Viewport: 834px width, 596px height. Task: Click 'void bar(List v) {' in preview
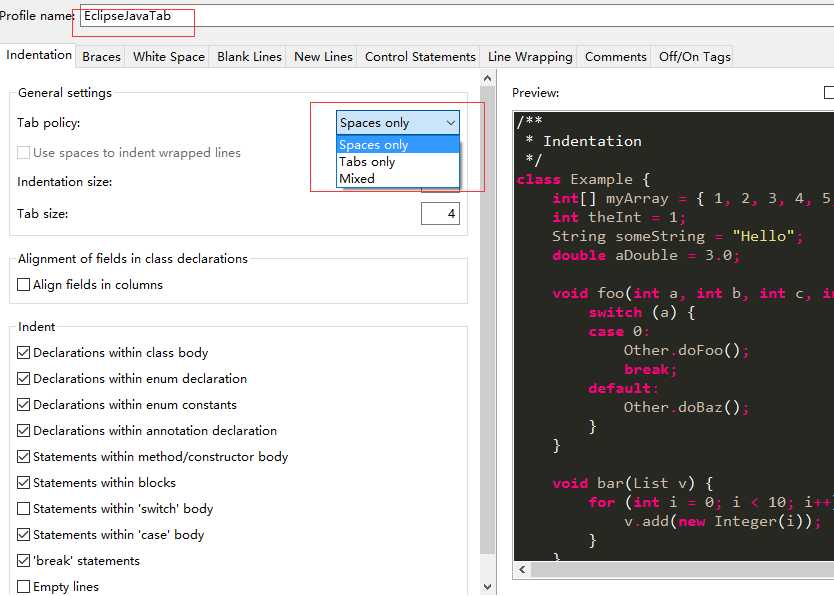click(633, 483)
